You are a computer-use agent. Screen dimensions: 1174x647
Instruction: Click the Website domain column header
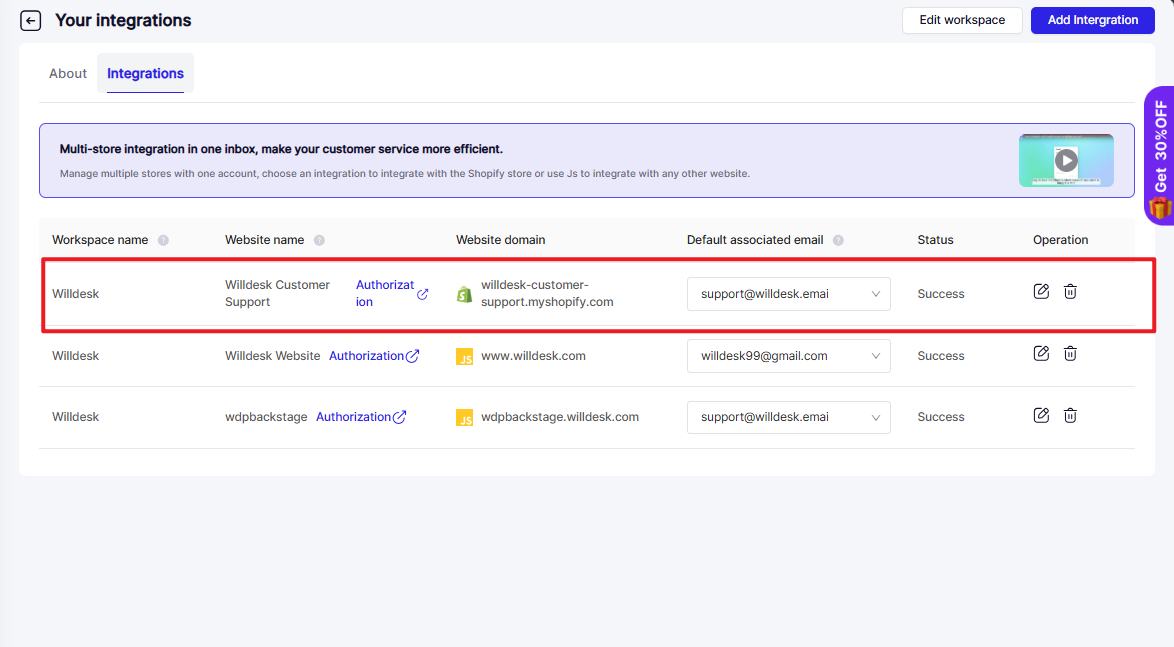click(x=500, y=240)
